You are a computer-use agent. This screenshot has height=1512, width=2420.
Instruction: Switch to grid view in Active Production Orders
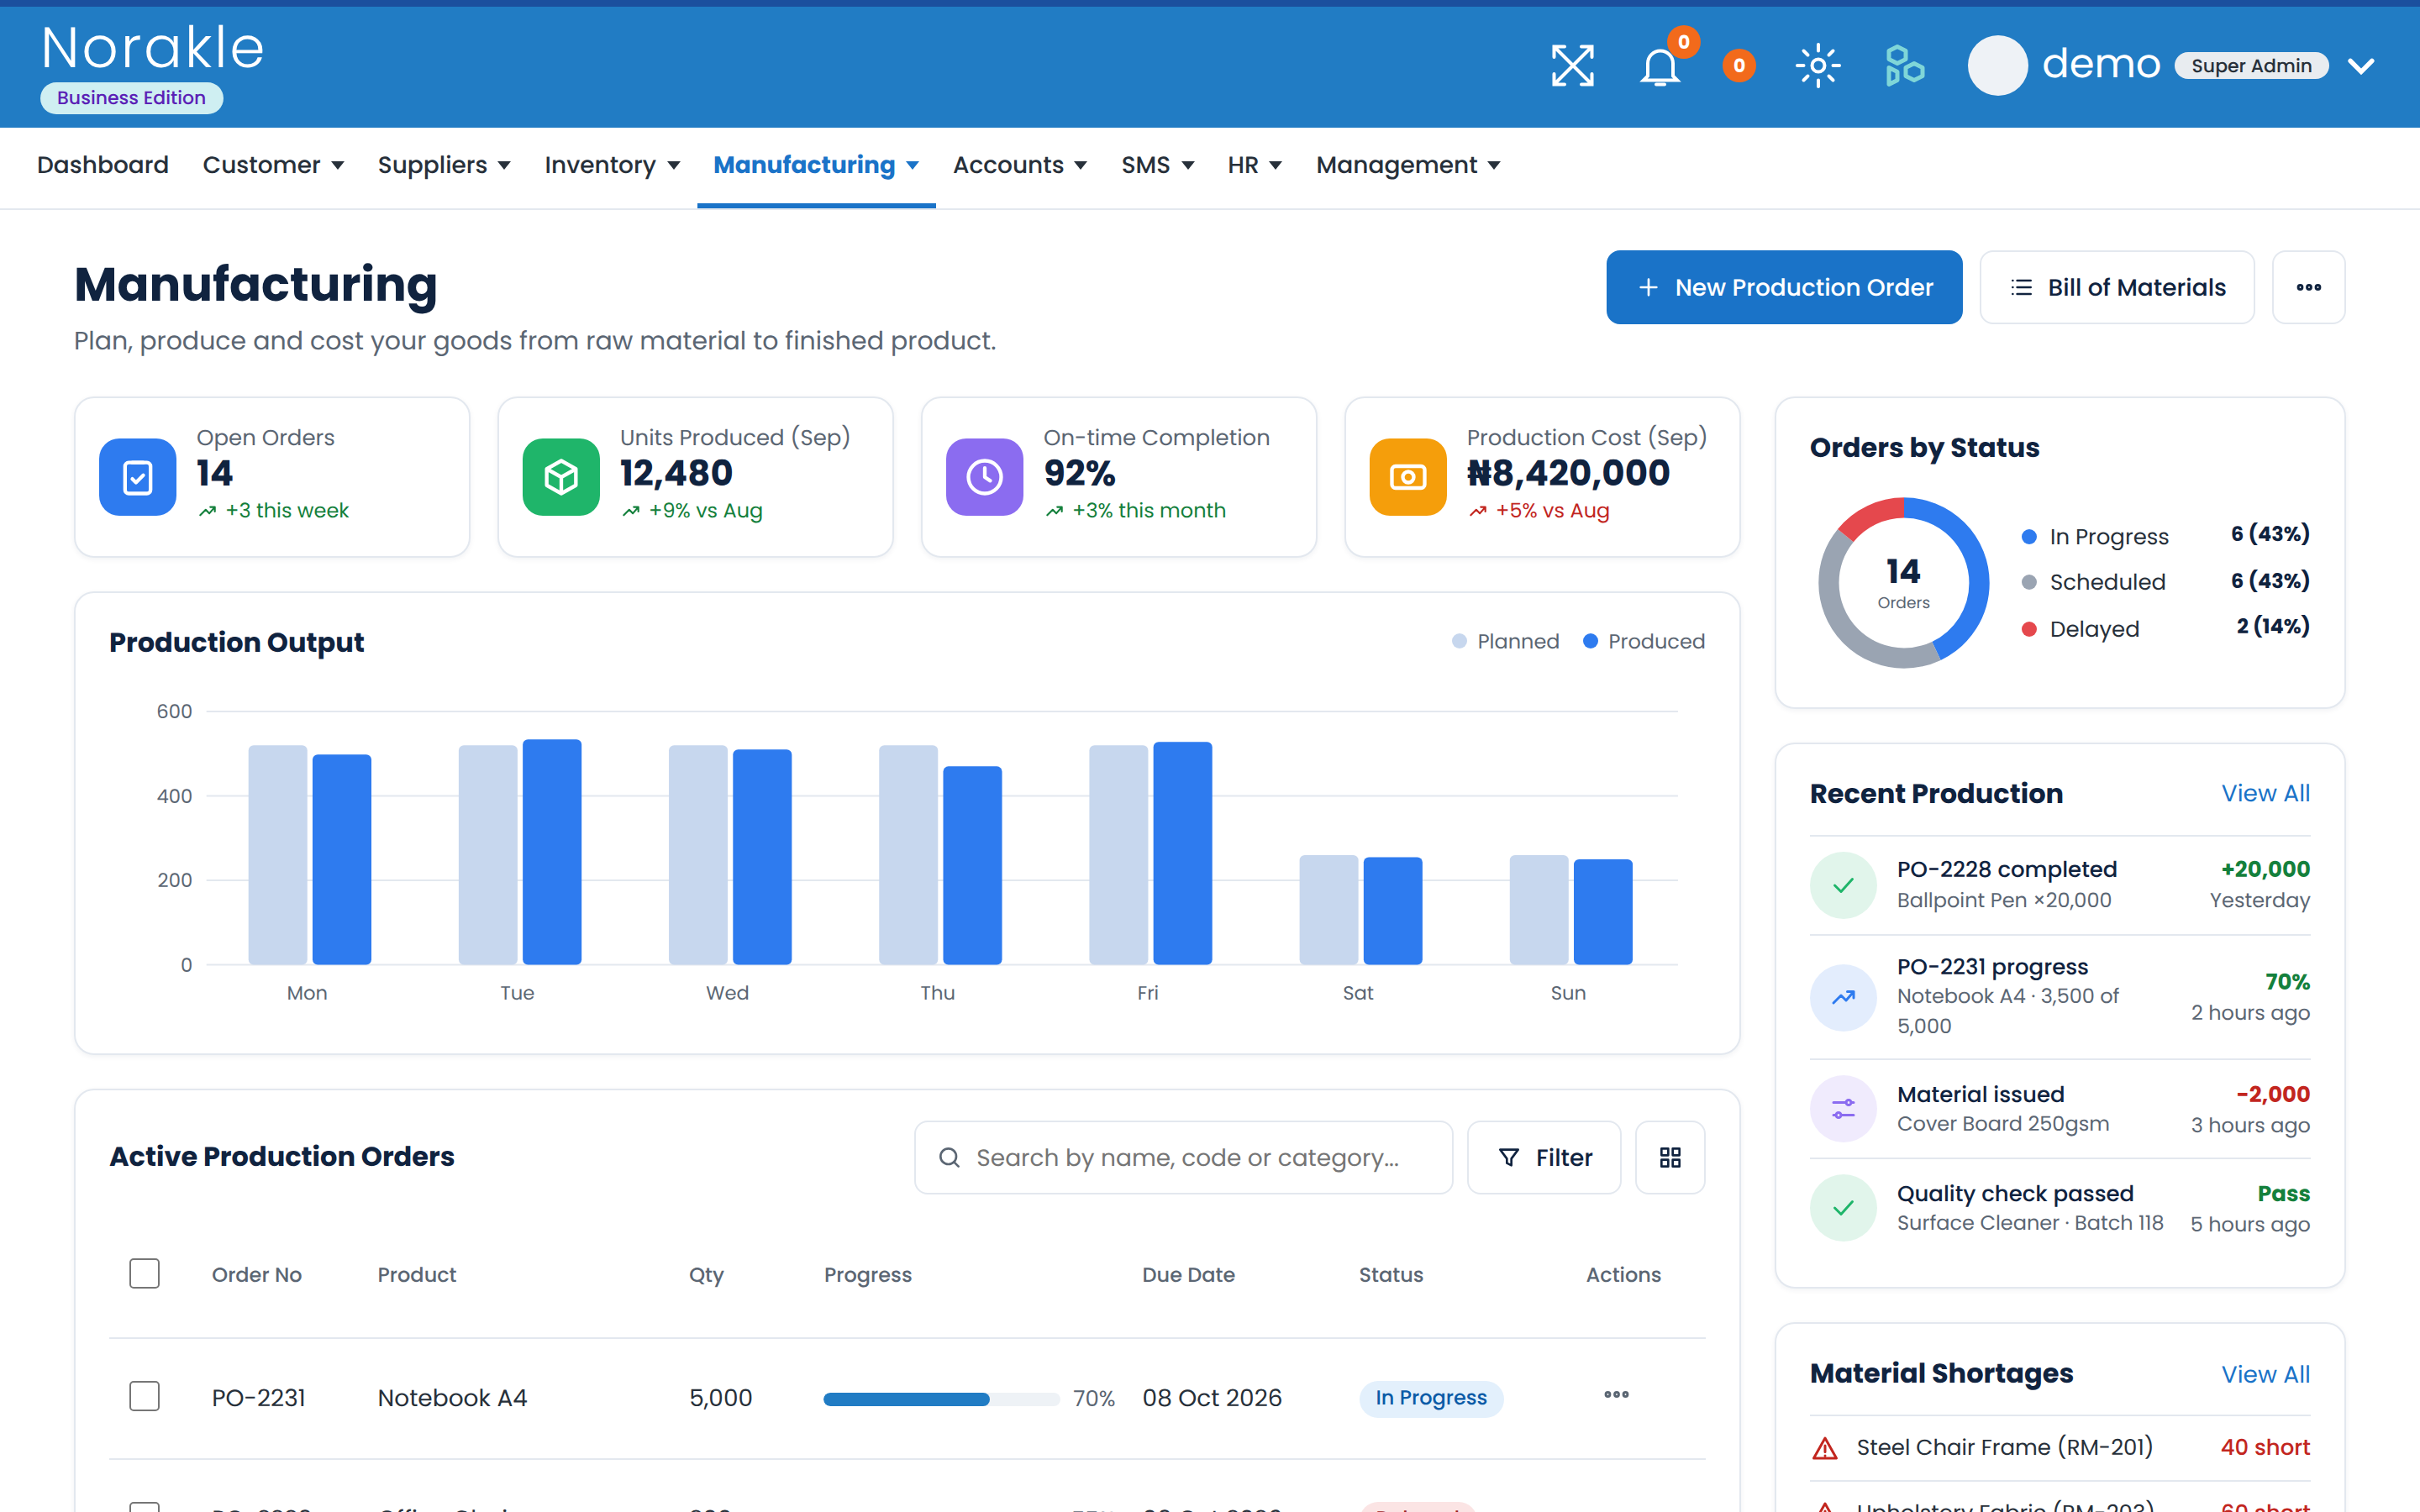1670,1157
